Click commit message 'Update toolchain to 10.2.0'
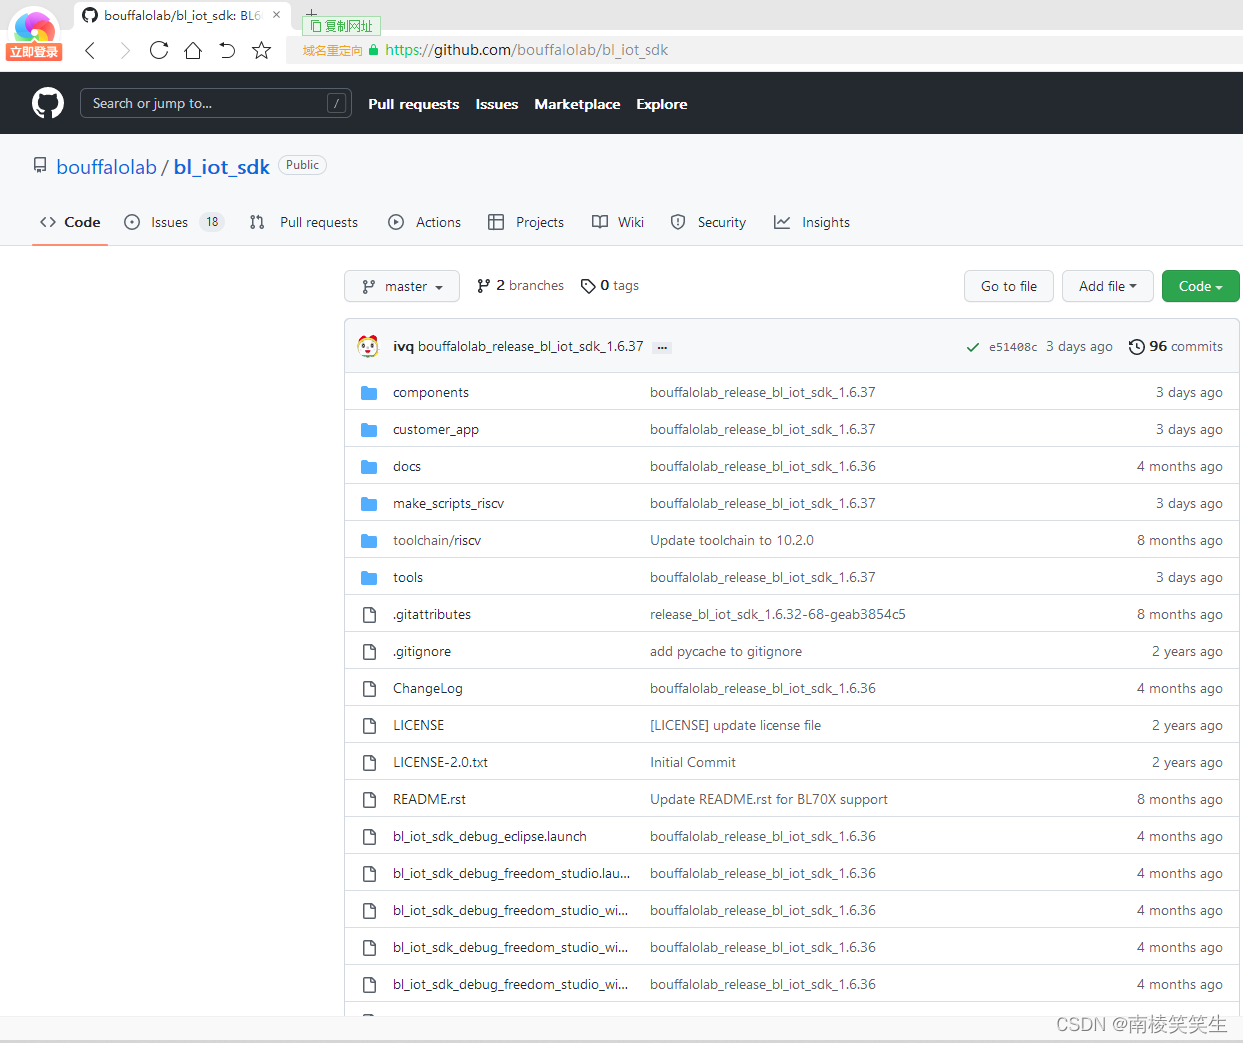Screen dimensions: 1243x1043 732,541
